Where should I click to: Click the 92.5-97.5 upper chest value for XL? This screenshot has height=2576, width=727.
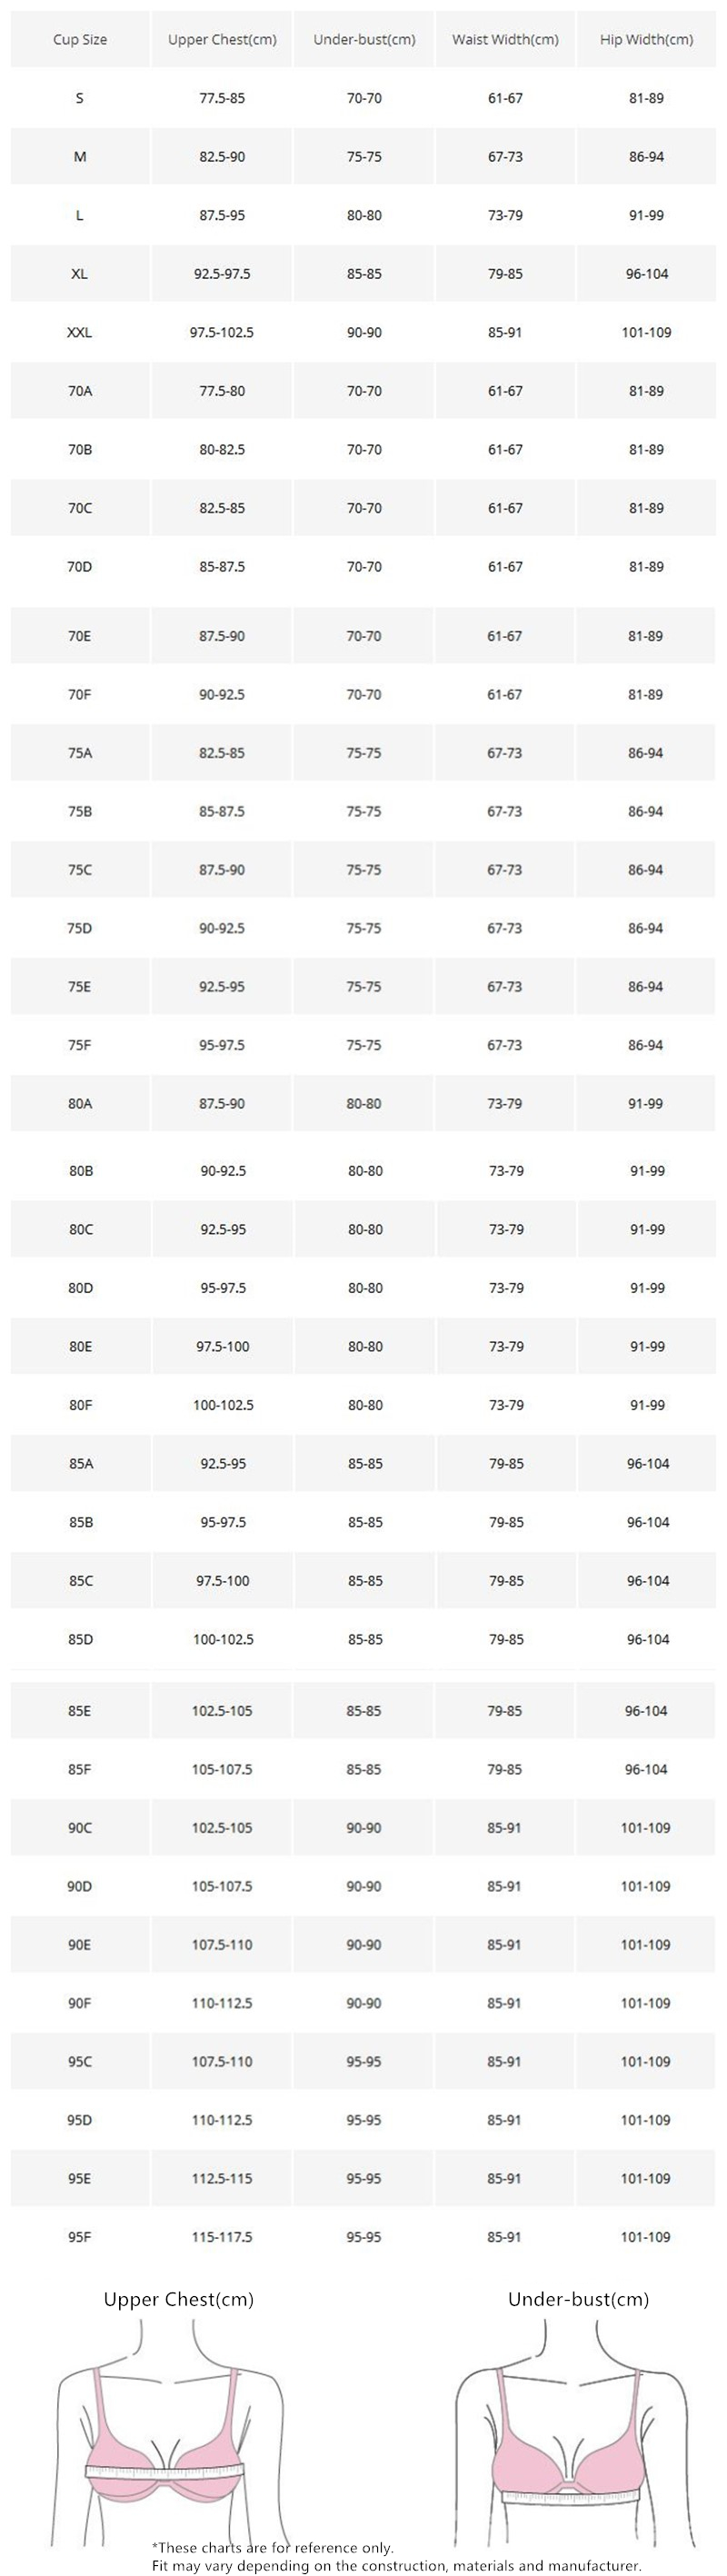(222, 274)
